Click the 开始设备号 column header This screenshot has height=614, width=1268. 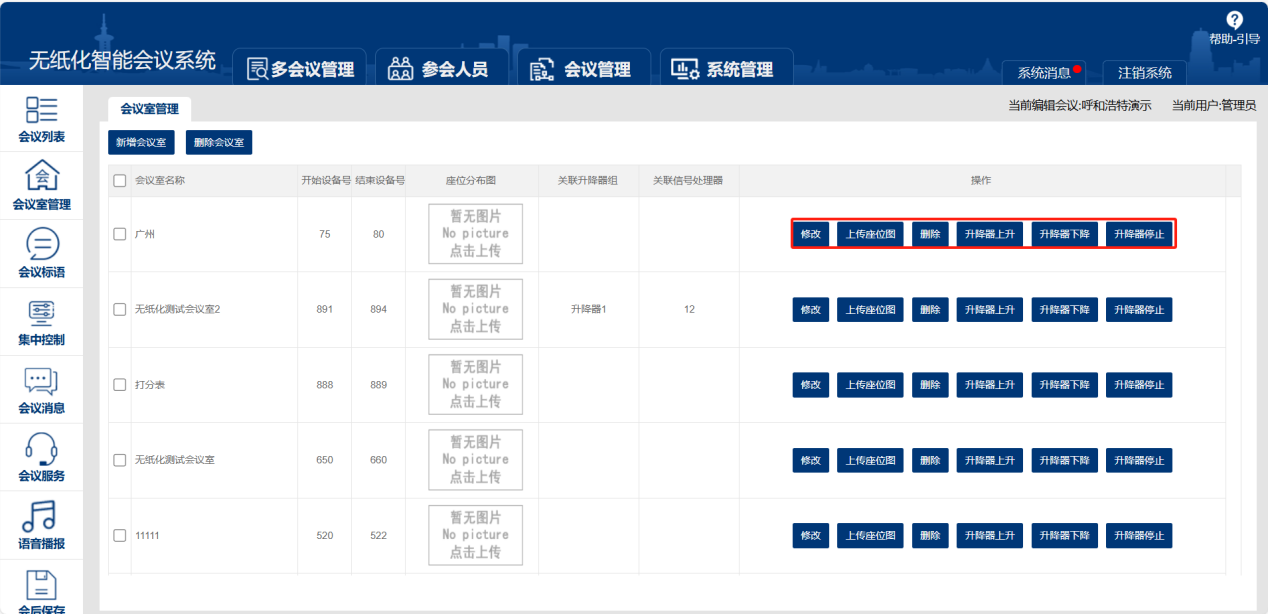[325, 181]
